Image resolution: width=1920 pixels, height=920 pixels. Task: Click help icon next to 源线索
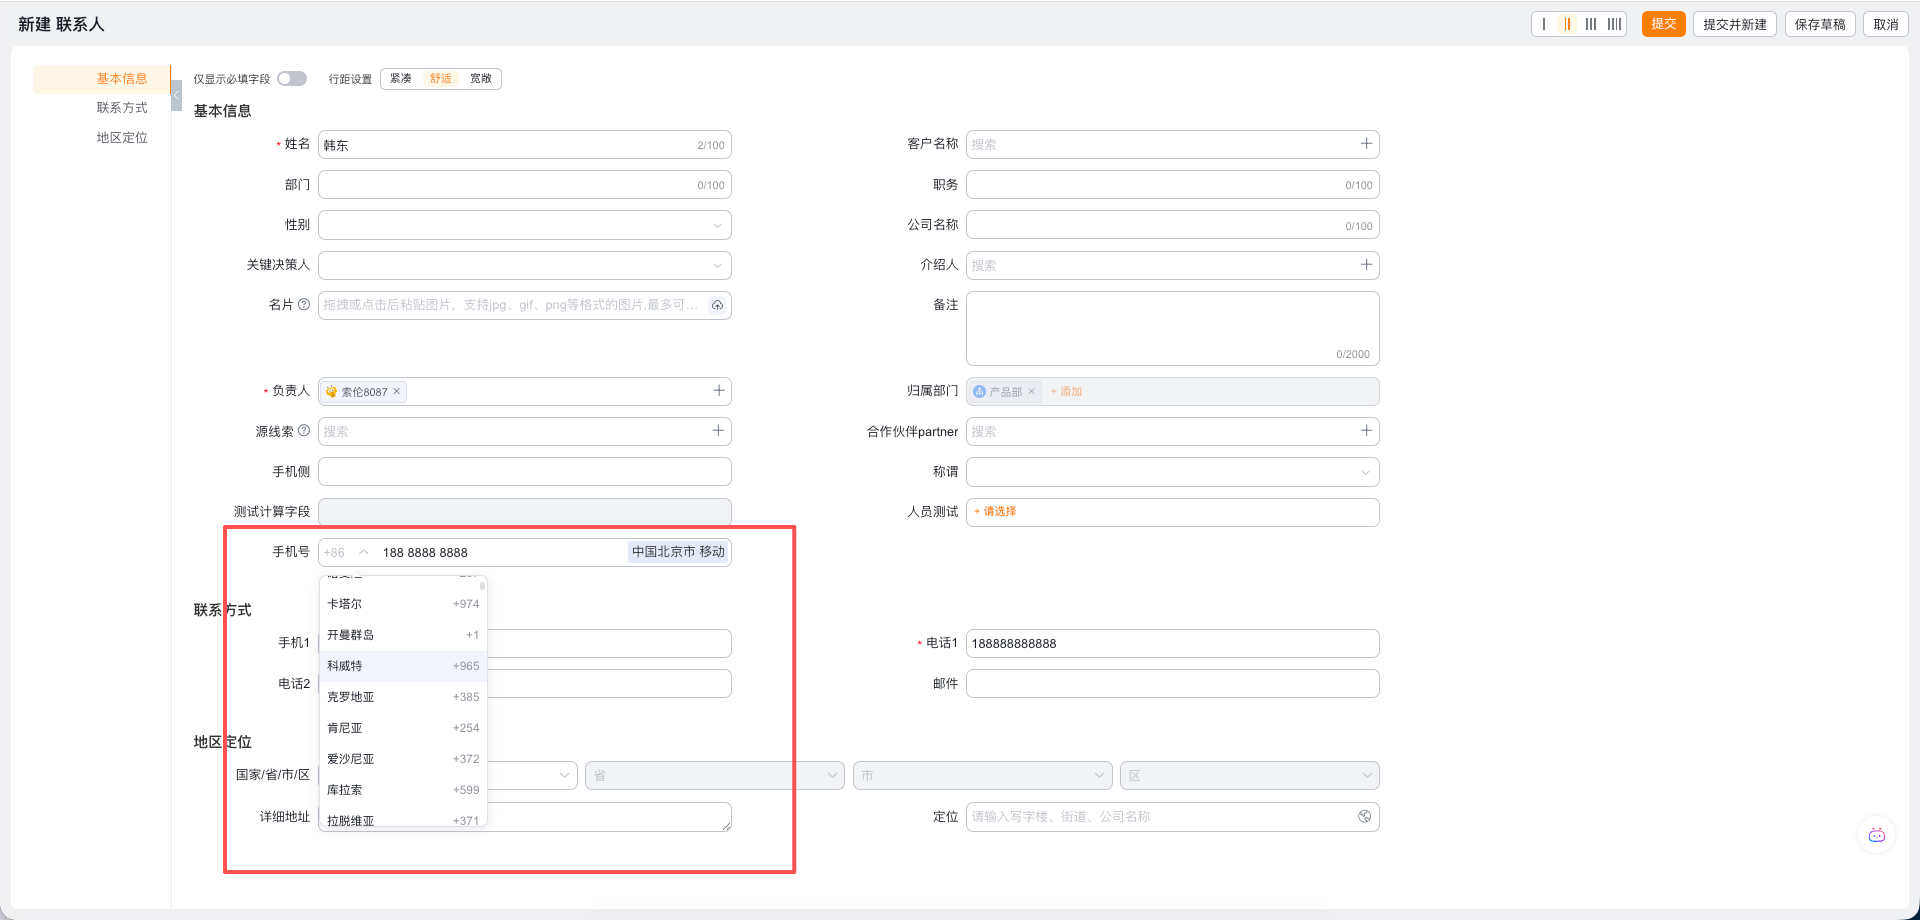tap(304, 431)
